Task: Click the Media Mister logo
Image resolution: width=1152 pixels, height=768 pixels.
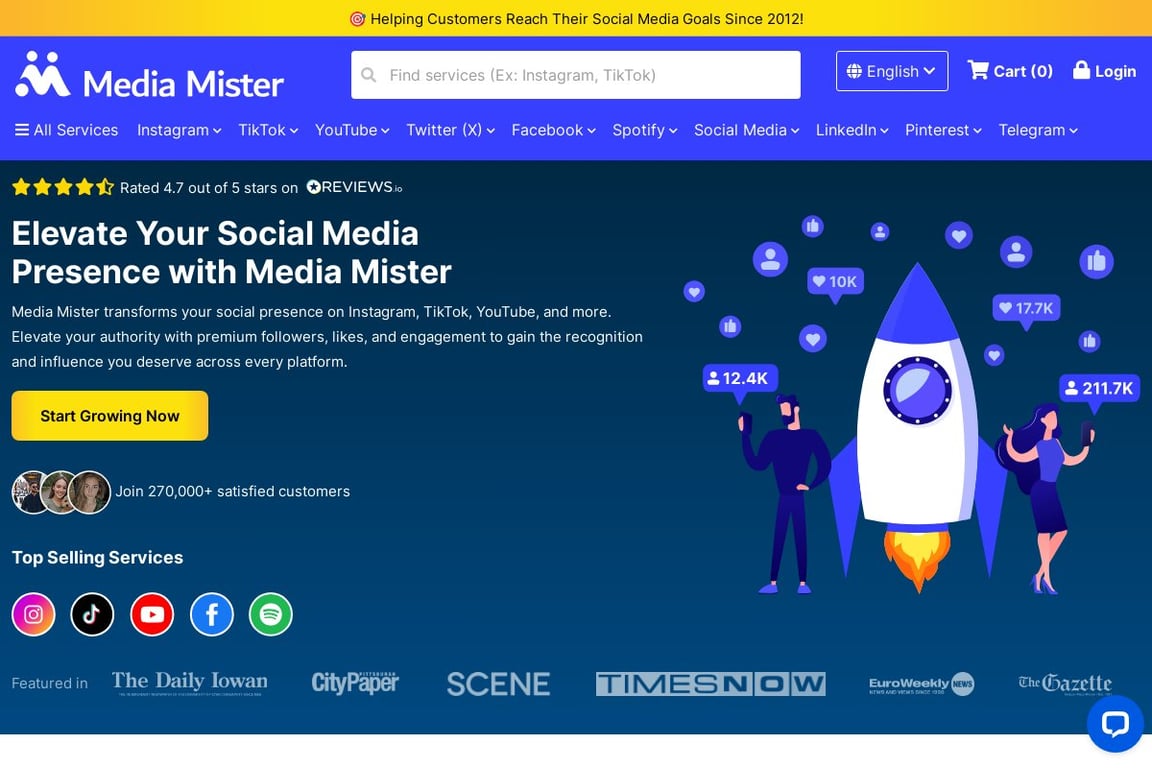Action: pos(149,75)
